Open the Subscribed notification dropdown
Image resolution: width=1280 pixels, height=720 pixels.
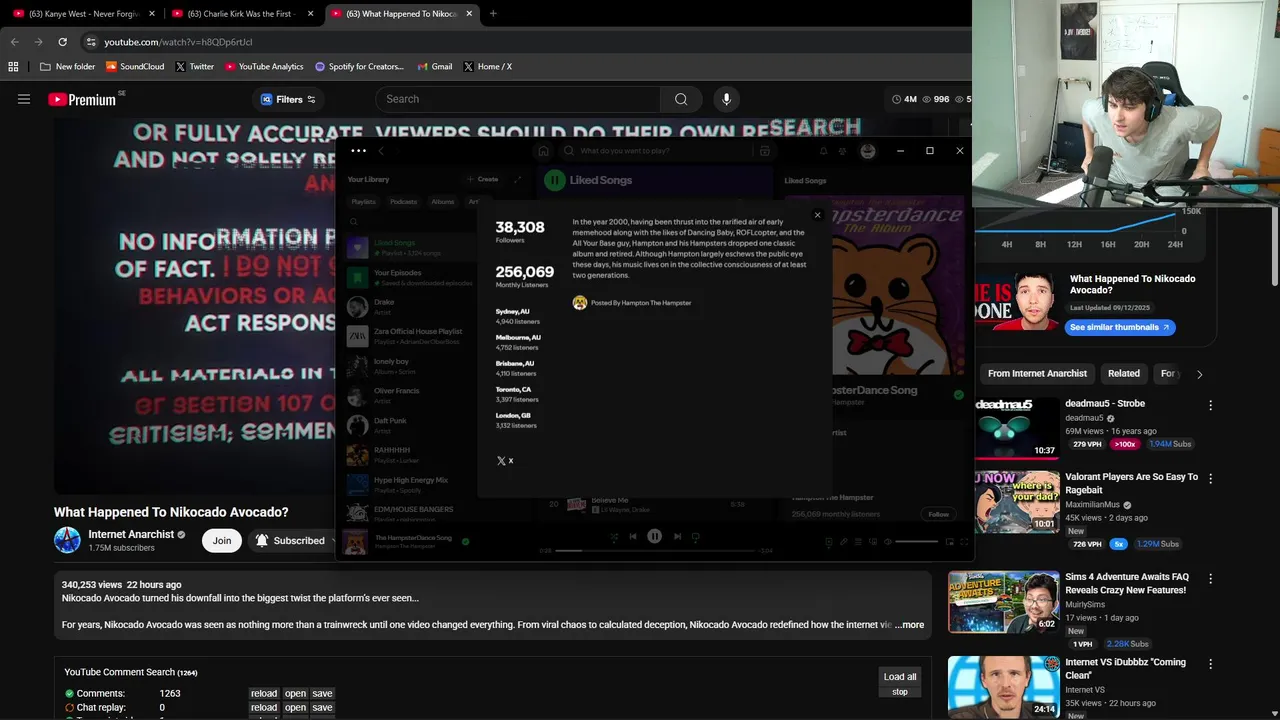coord(295,541)
